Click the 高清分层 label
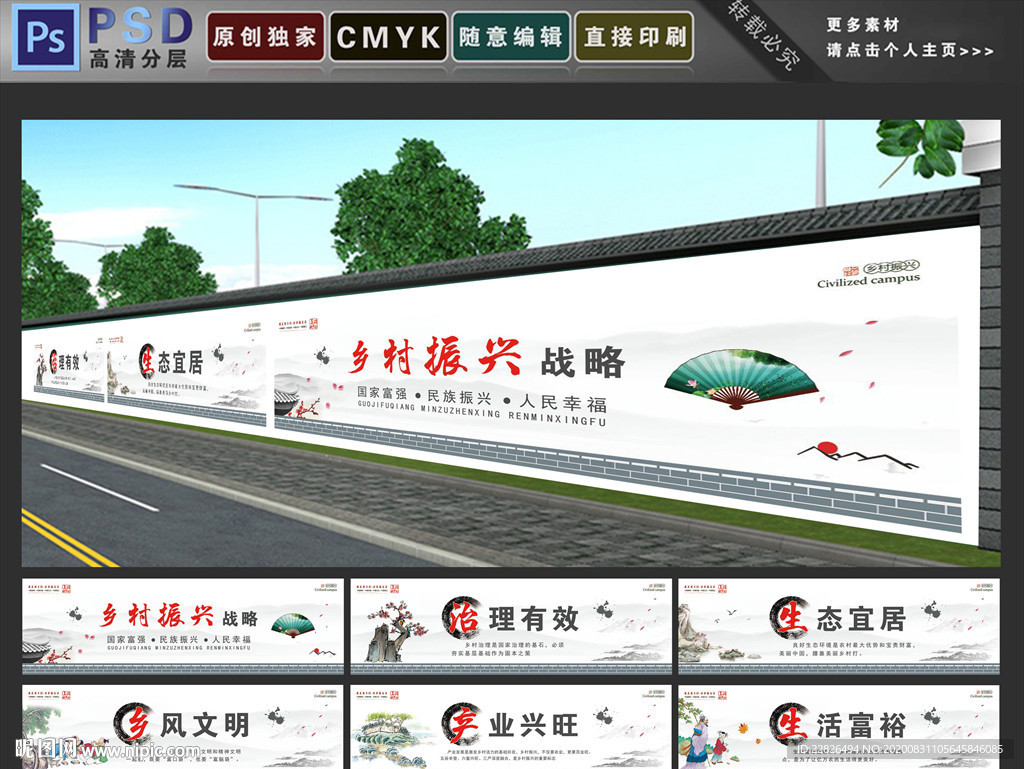The height and width of the screenshot is (769, 1024). (x=138, y=59)
